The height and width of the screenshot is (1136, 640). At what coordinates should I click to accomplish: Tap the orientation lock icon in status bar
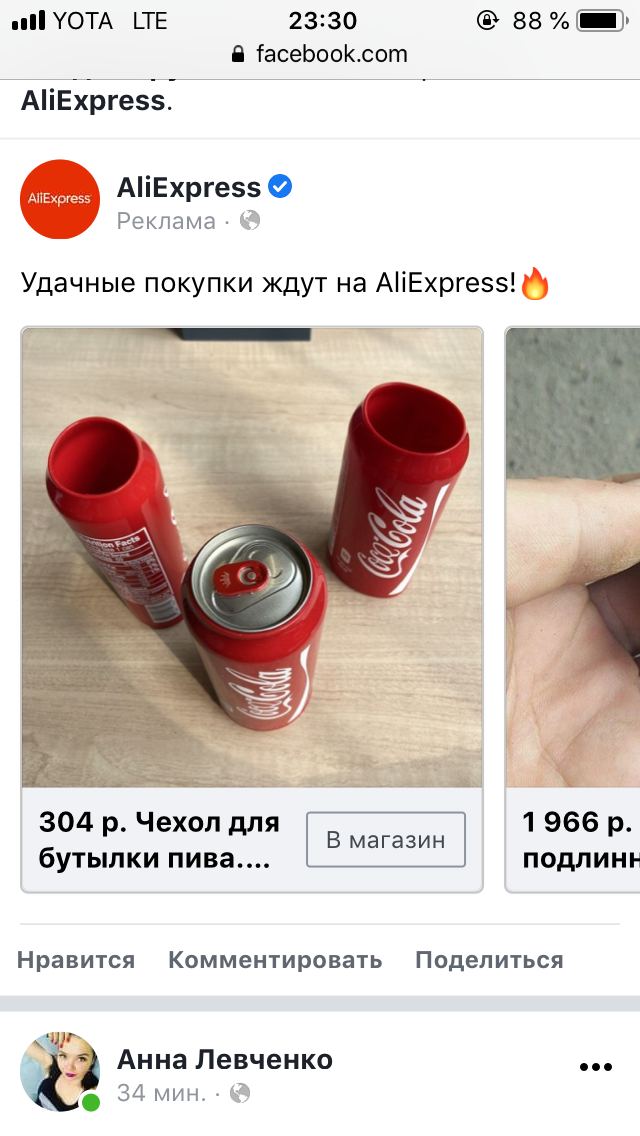tap(487, 20)
